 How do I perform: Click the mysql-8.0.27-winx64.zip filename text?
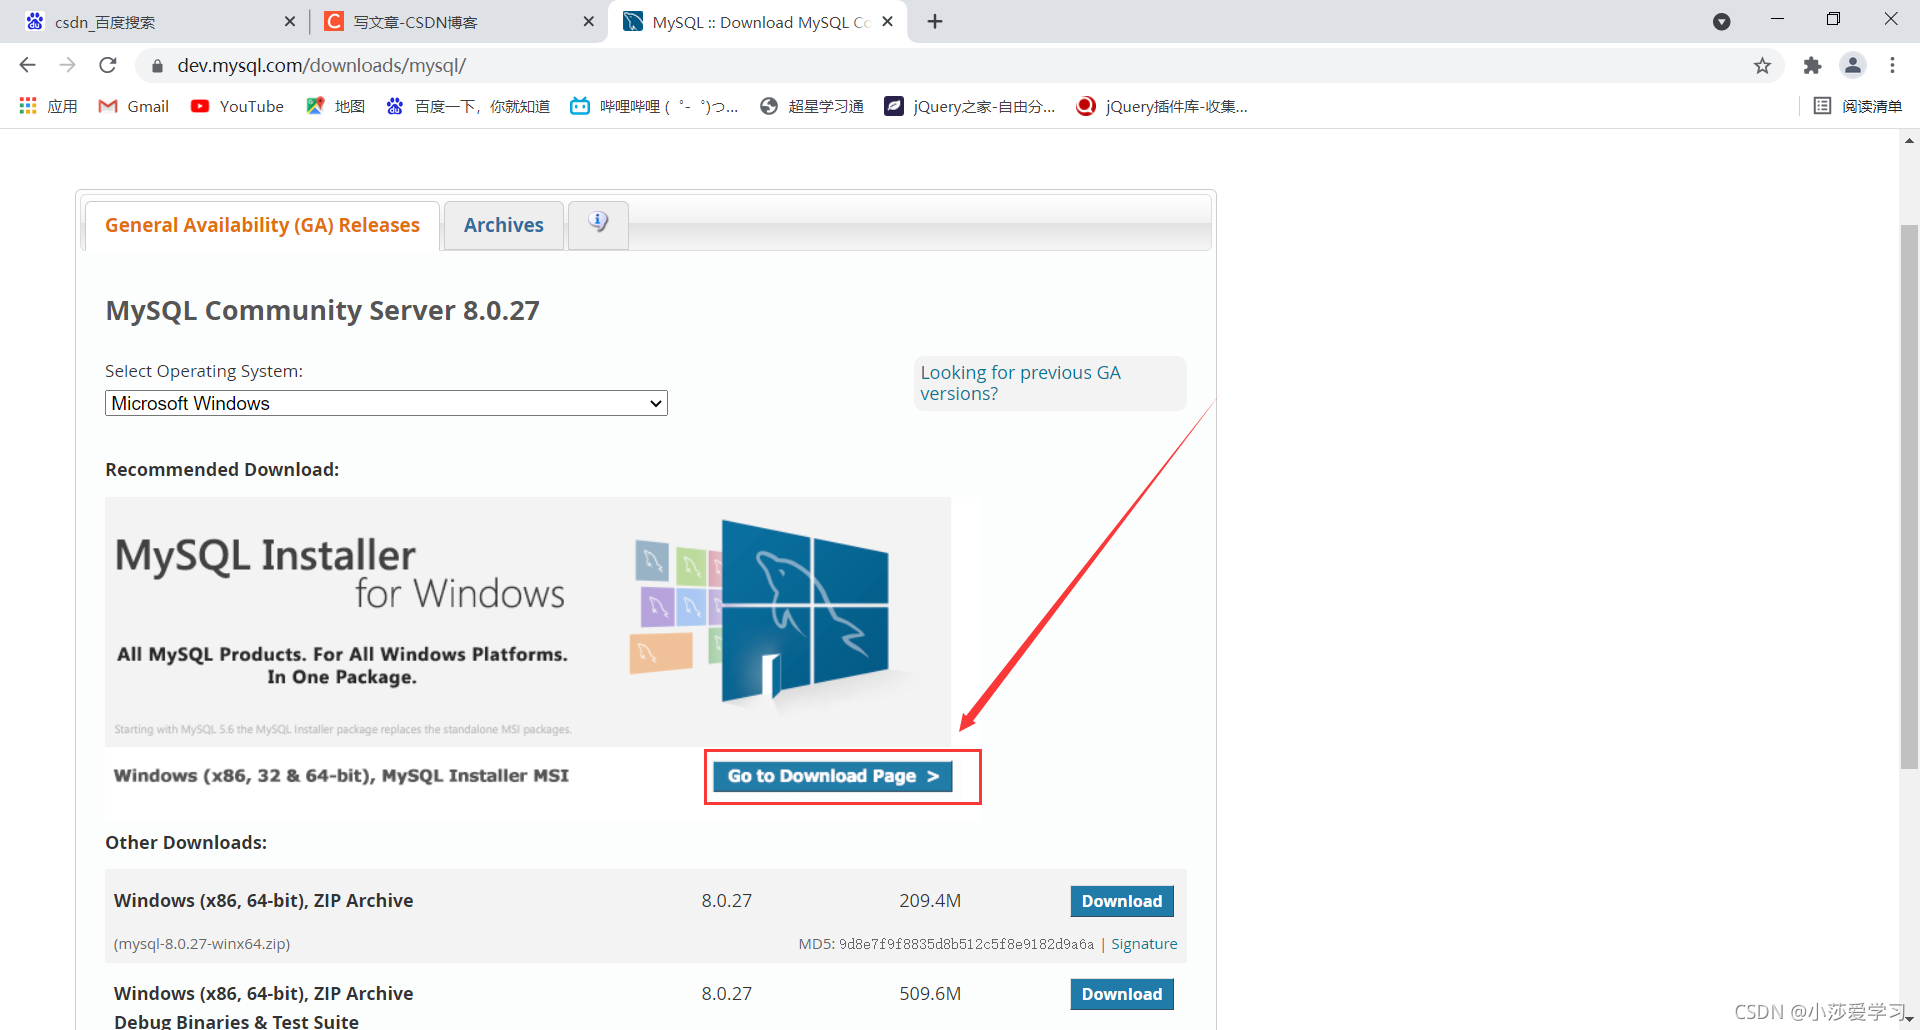(202, 944)
